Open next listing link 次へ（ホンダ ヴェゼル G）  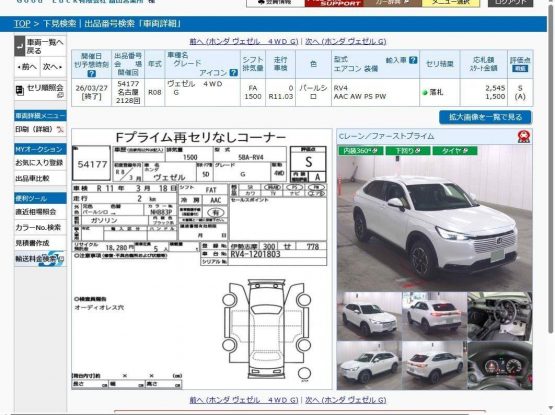pos(345,41)
